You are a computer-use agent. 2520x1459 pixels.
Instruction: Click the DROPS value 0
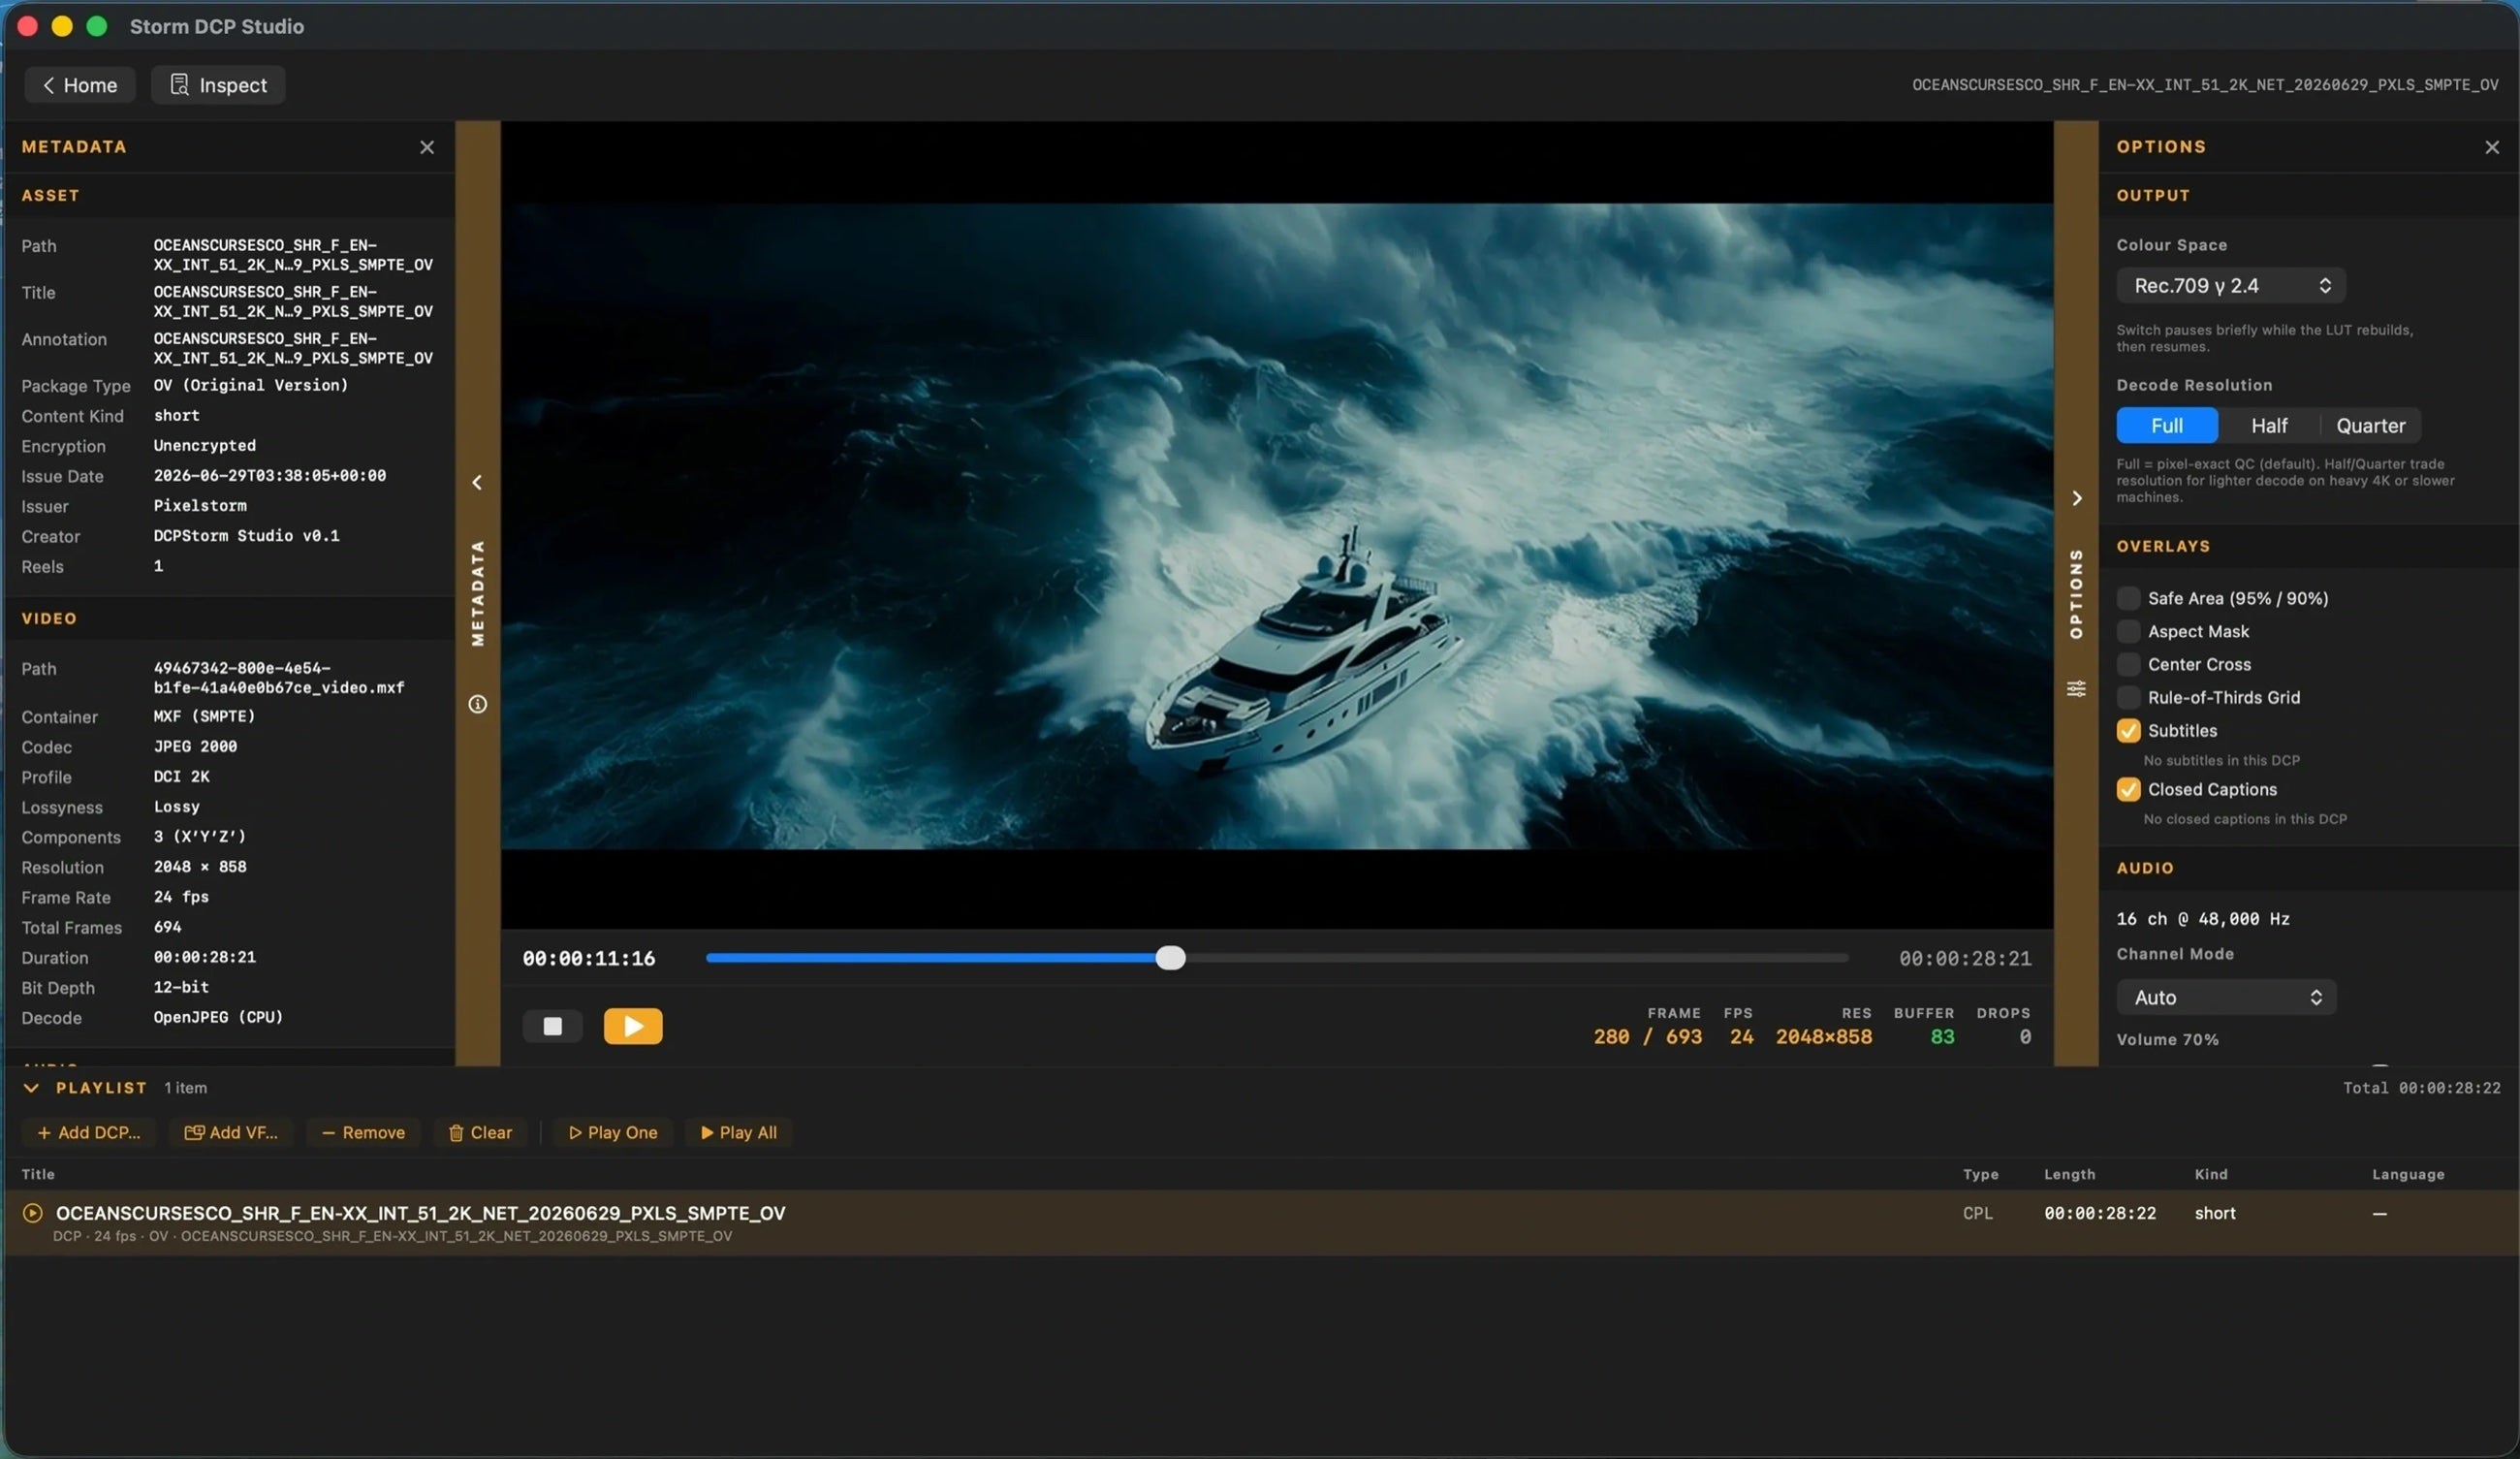coord(2024,1037)
